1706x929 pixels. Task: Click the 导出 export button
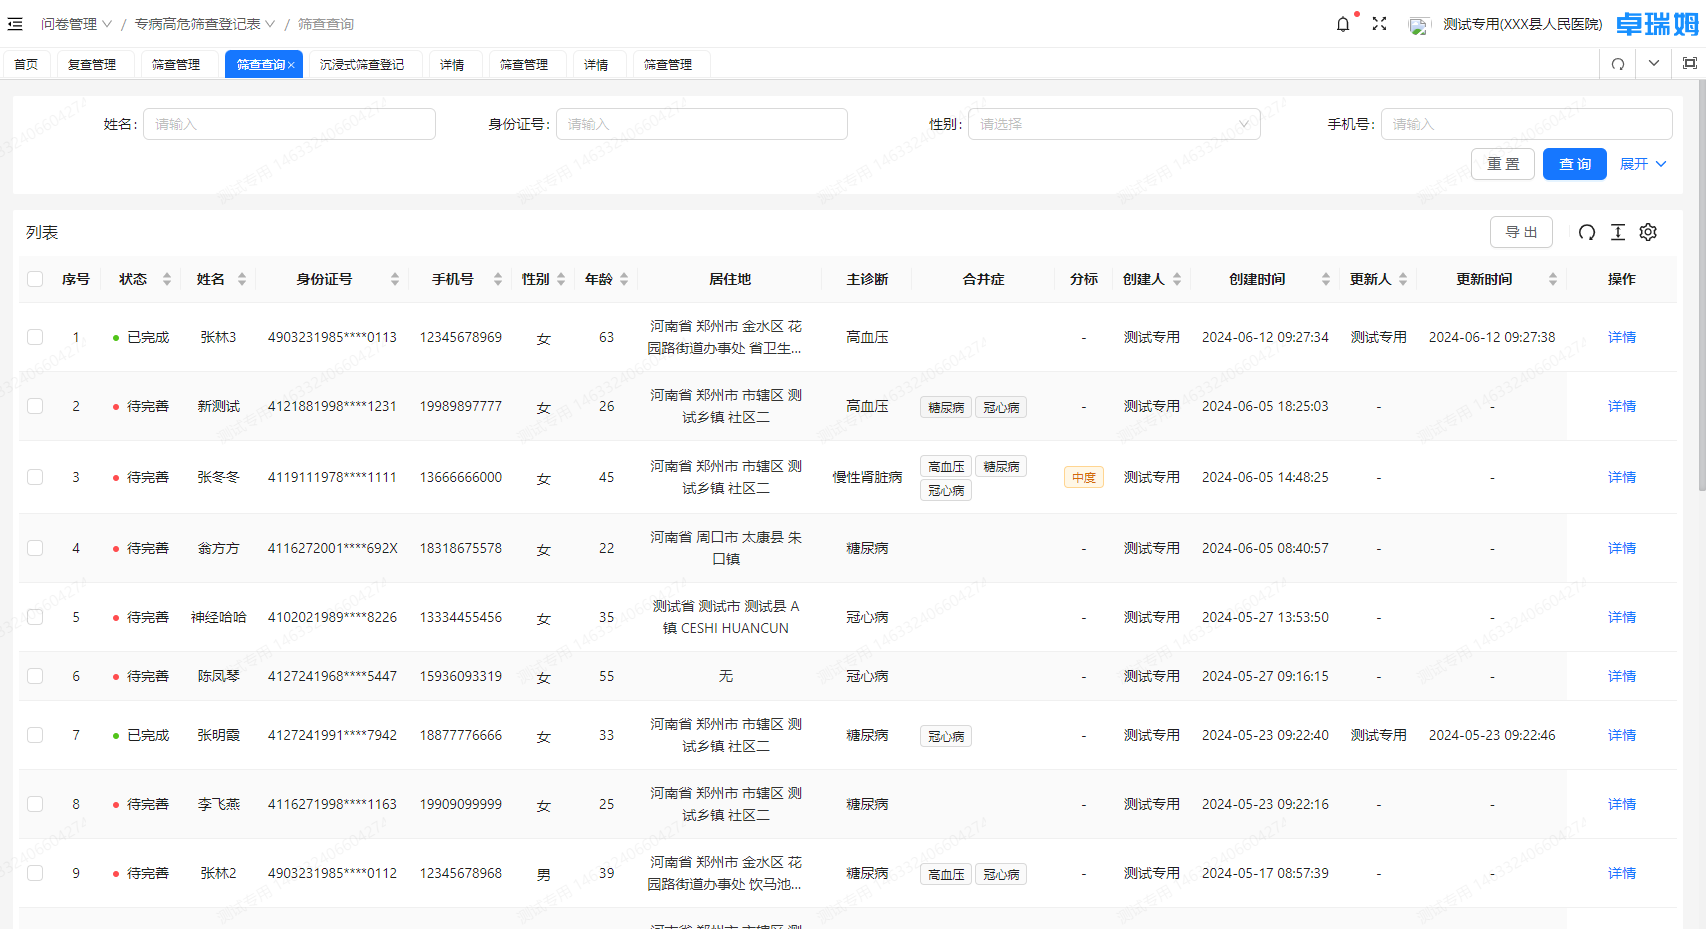[x=1521, y=232]
